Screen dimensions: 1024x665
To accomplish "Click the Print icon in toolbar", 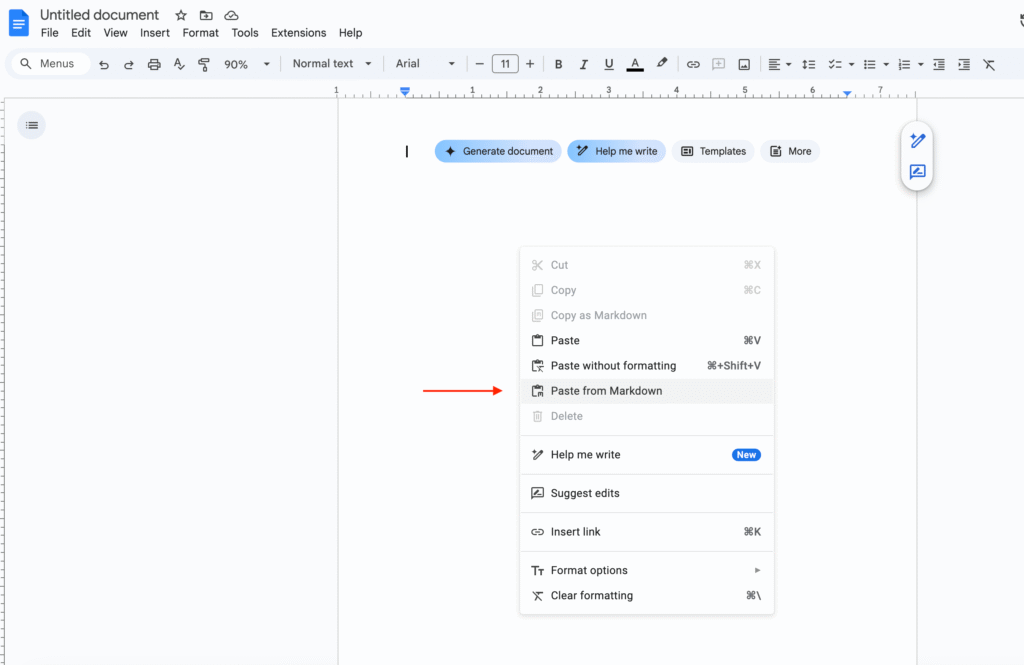I will click(154, 64).
